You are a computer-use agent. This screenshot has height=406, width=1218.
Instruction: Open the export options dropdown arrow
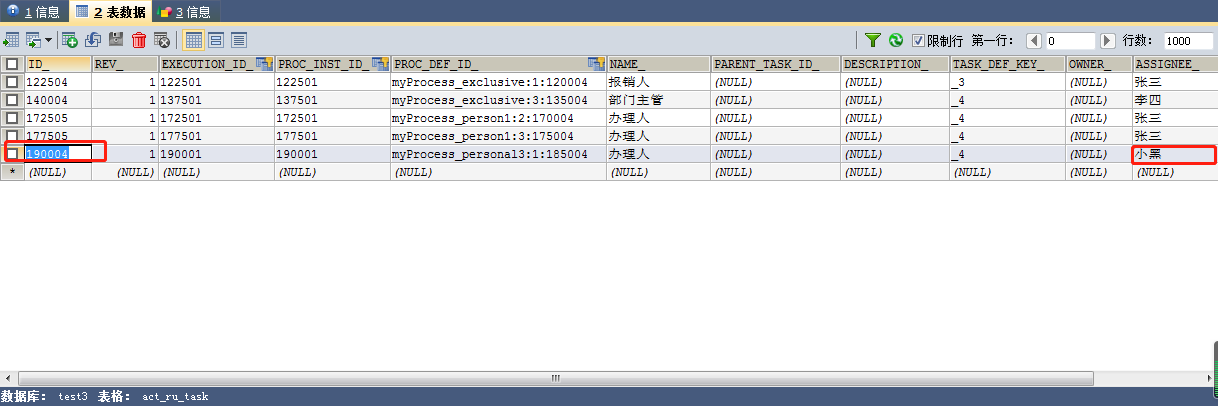click(x=47, y=41)
